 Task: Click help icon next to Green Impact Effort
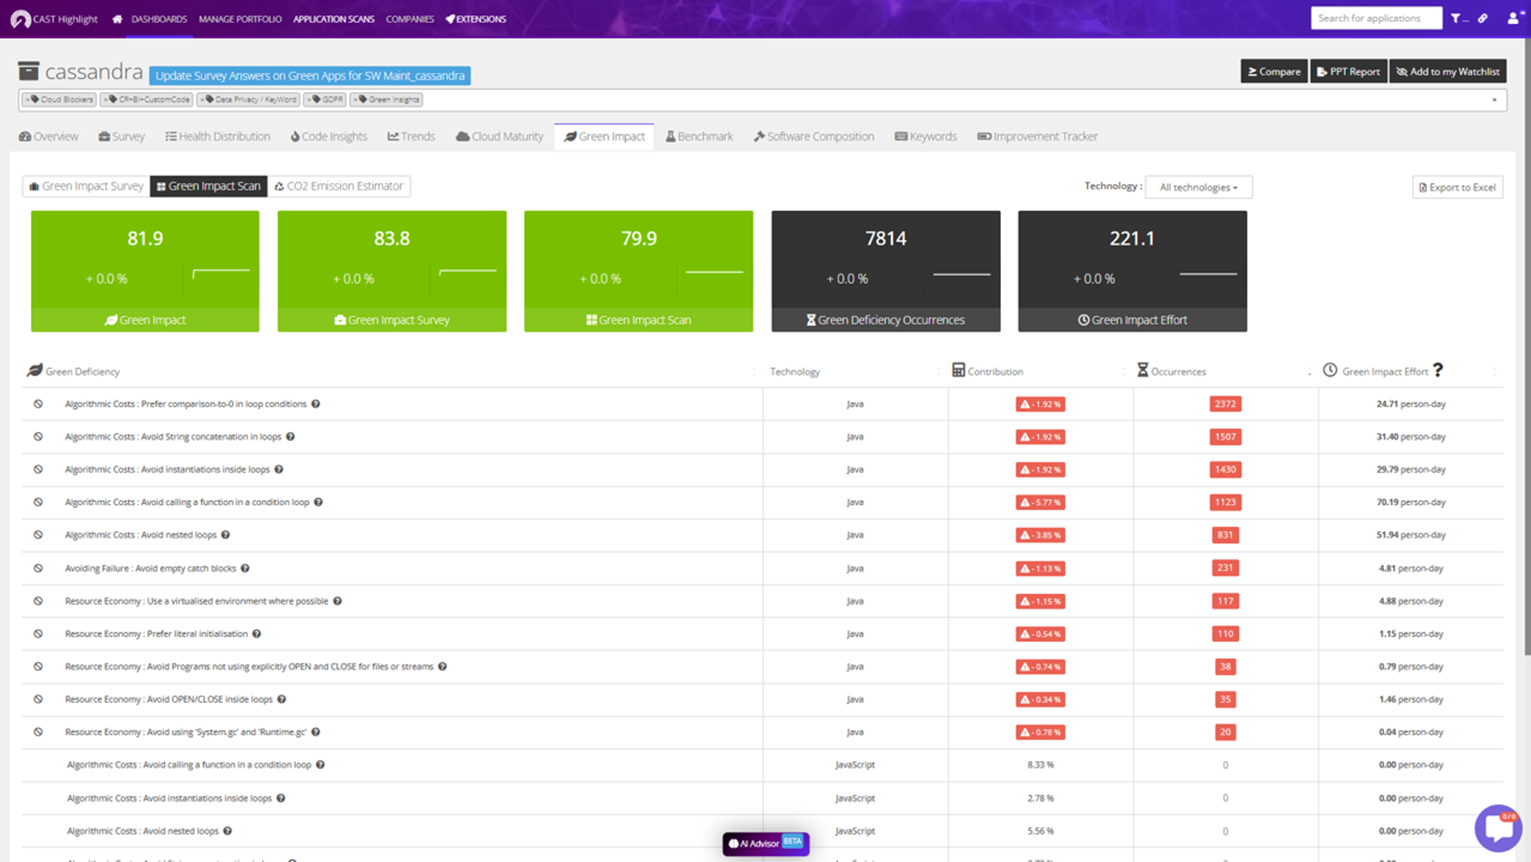pos(1438,371)
